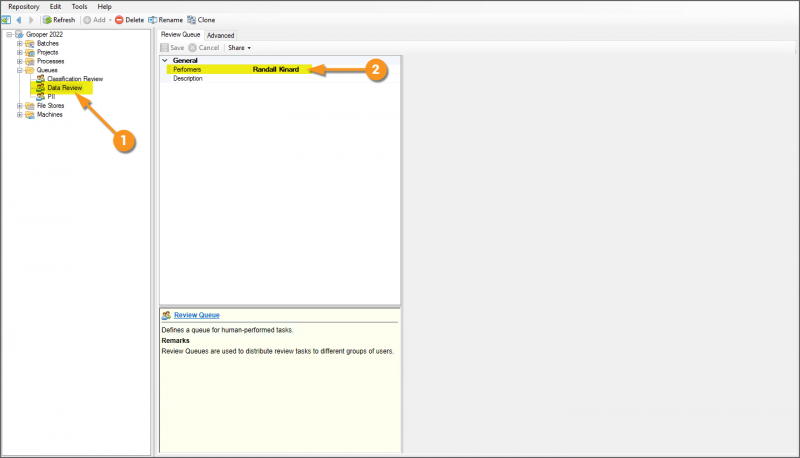Click the Cancel button

click(204, 47)
